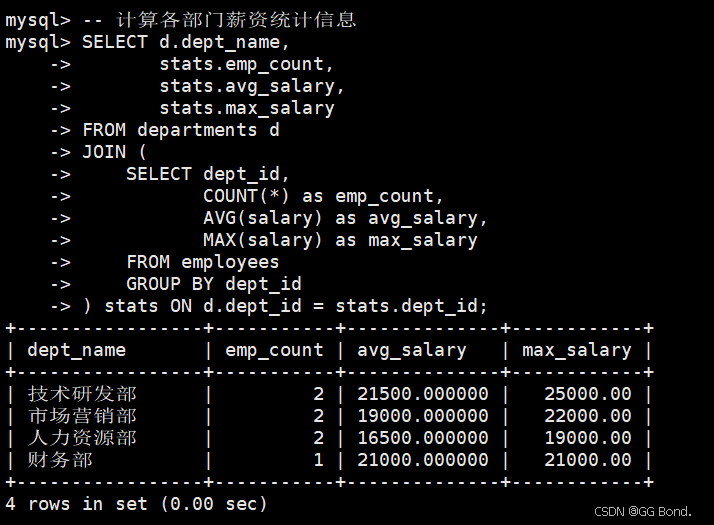Image resolution: width=714 pixels, height=525 pixels.
Task: Click 'FROM employees' line
Action: (x=203, y=262)
